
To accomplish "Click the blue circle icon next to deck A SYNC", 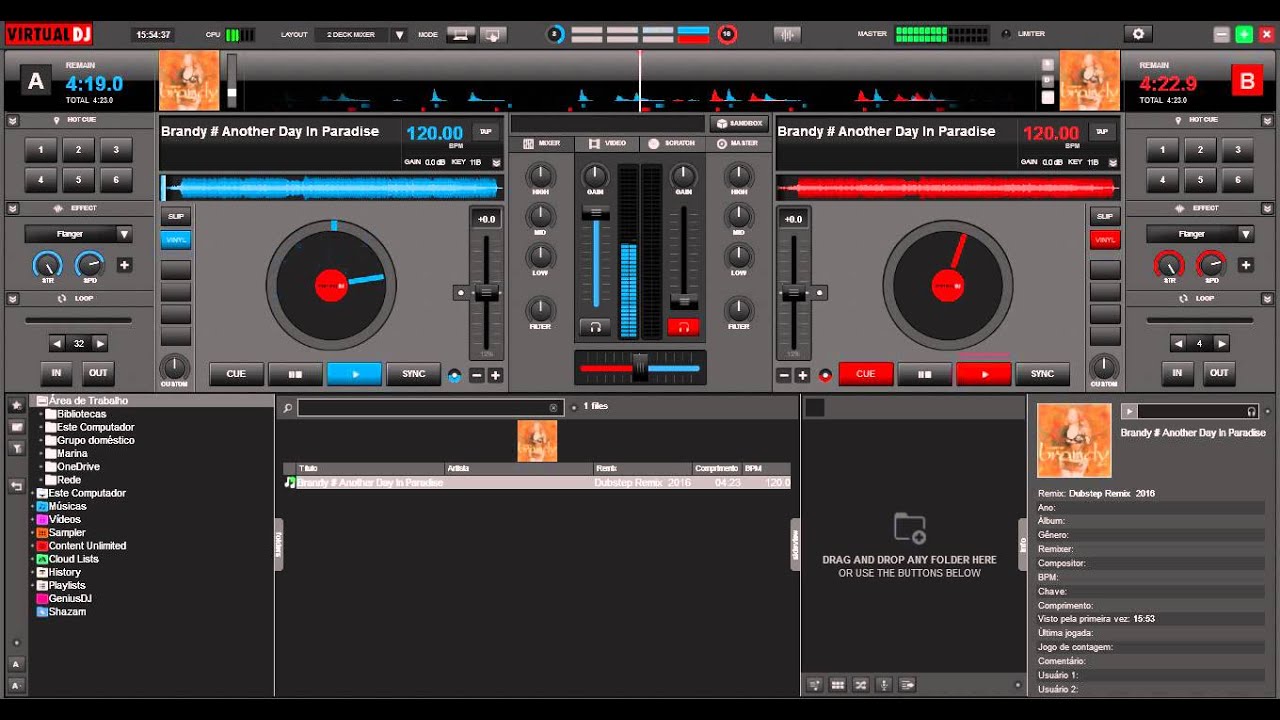I will 455,375.
